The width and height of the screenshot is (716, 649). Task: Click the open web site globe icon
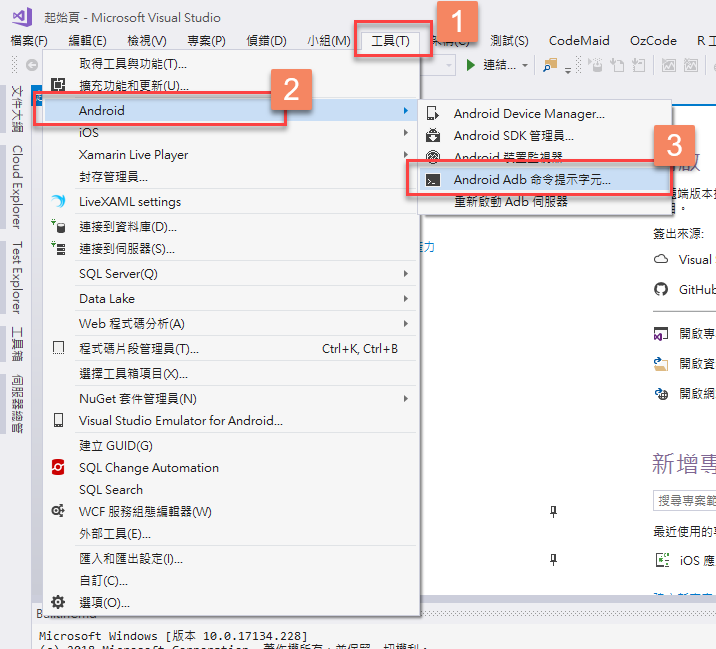pyautogui.click(x=661, y=394)
